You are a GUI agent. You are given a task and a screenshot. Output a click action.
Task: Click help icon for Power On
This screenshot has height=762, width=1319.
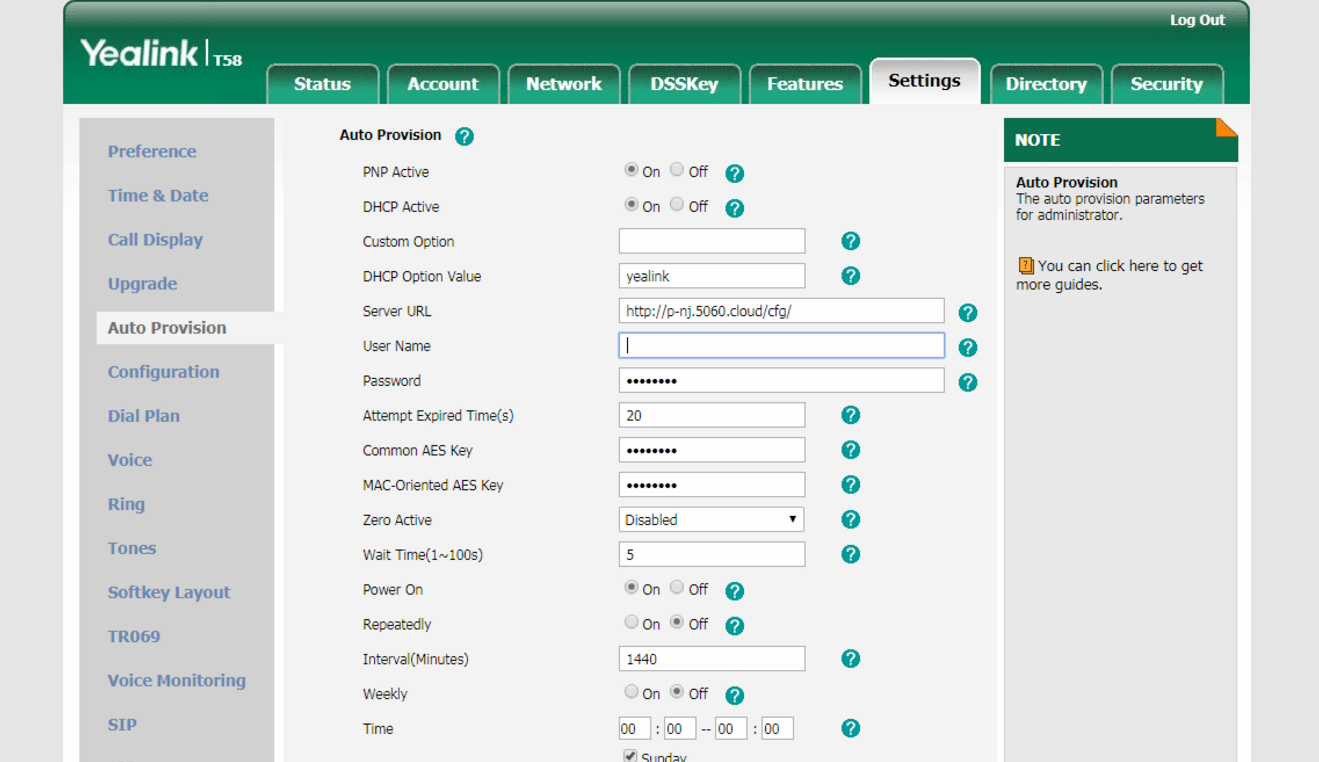click(x=734, y=592)
